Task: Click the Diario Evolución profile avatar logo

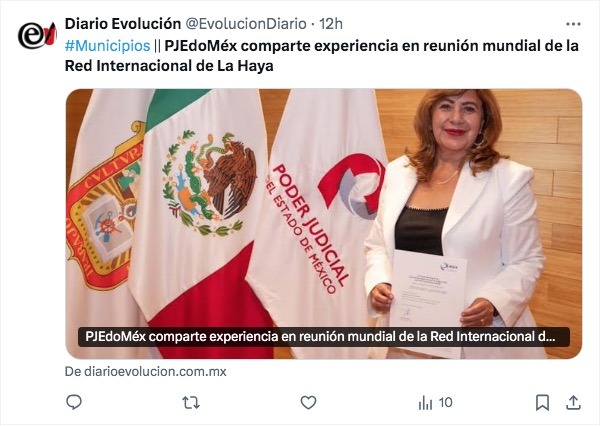Action: click(x=37, y=36)
